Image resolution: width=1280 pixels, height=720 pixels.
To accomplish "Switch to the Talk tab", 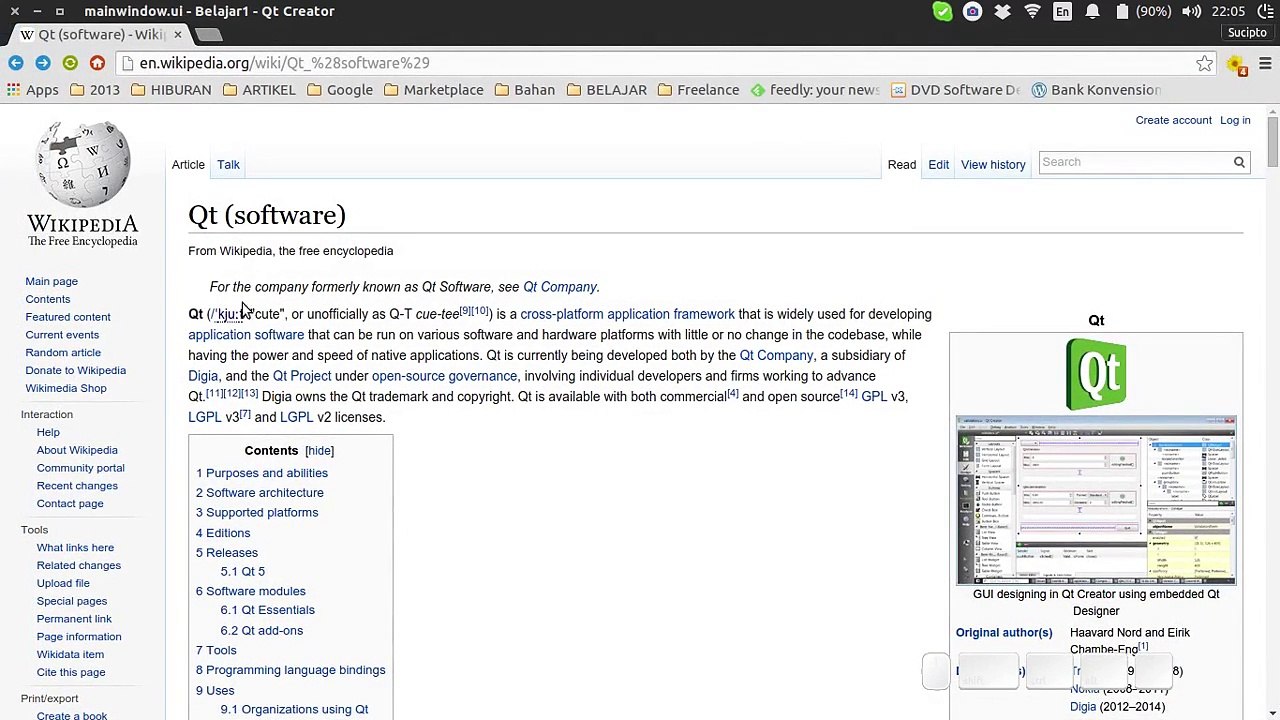I will (228, 165).
